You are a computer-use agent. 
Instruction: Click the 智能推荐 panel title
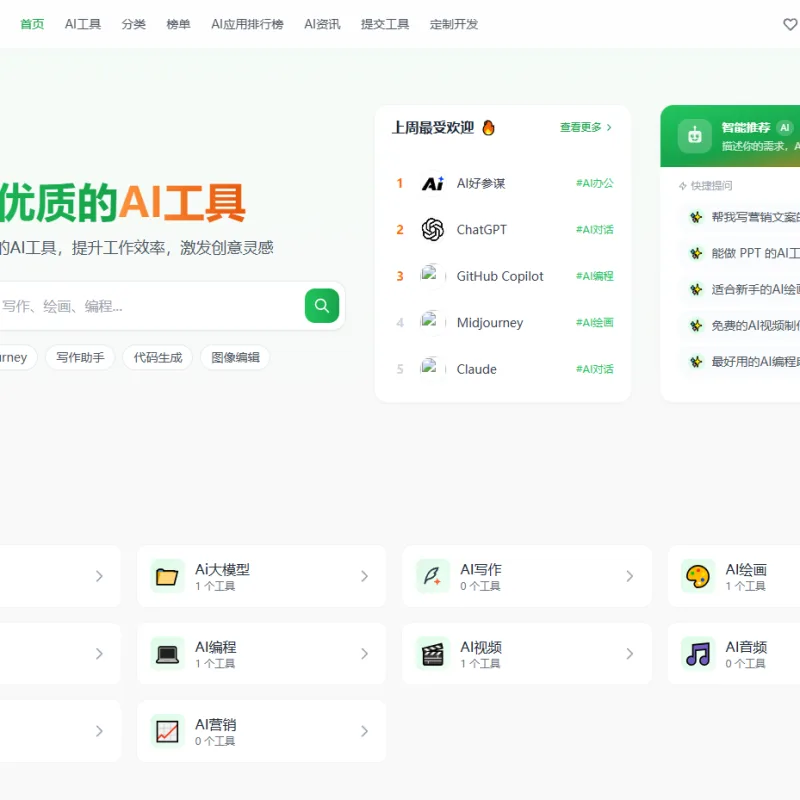tap(745, 128)
